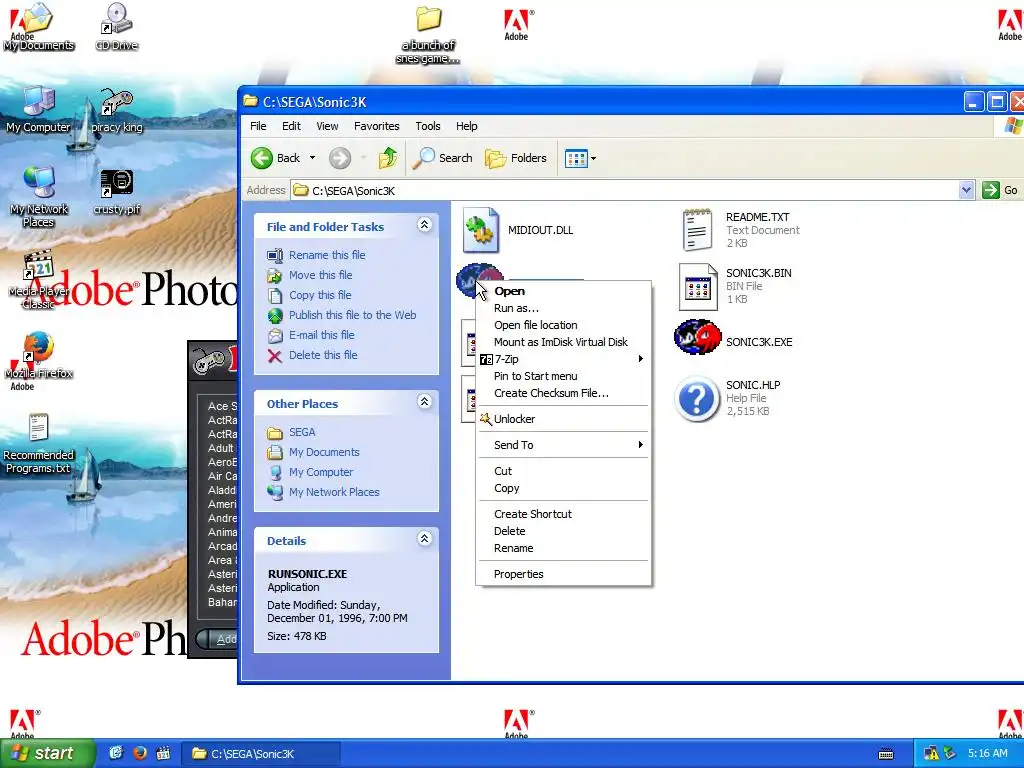This screenshot has width=1024, height=768.
Task: Select the README.TXT document icon
Action: click(697, 230)
